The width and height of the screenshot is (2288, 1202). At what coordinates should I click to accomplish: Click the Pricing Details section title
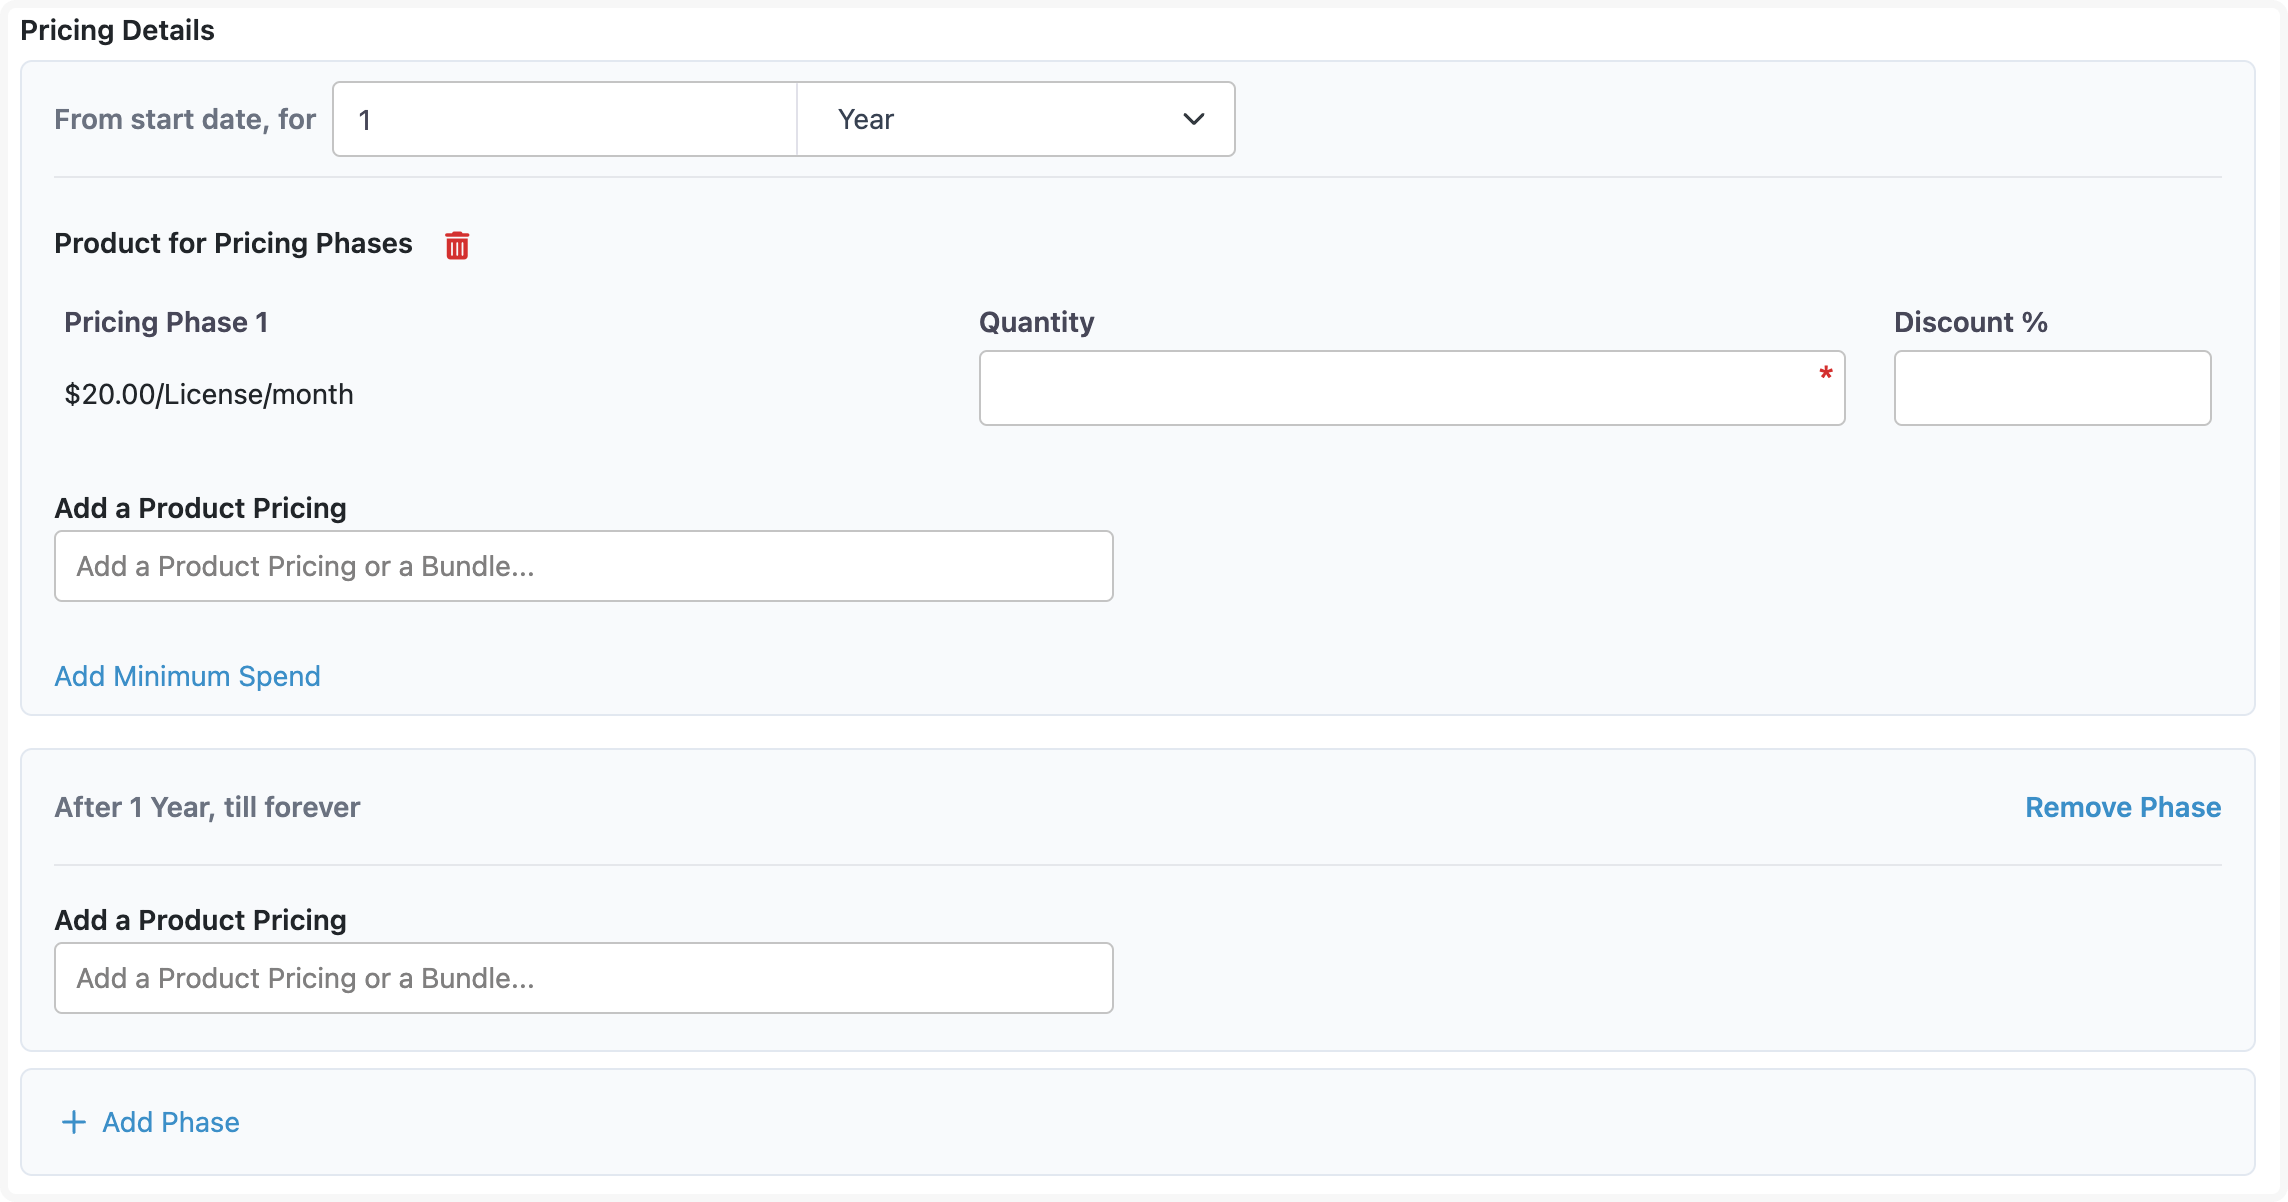point(117,30)
